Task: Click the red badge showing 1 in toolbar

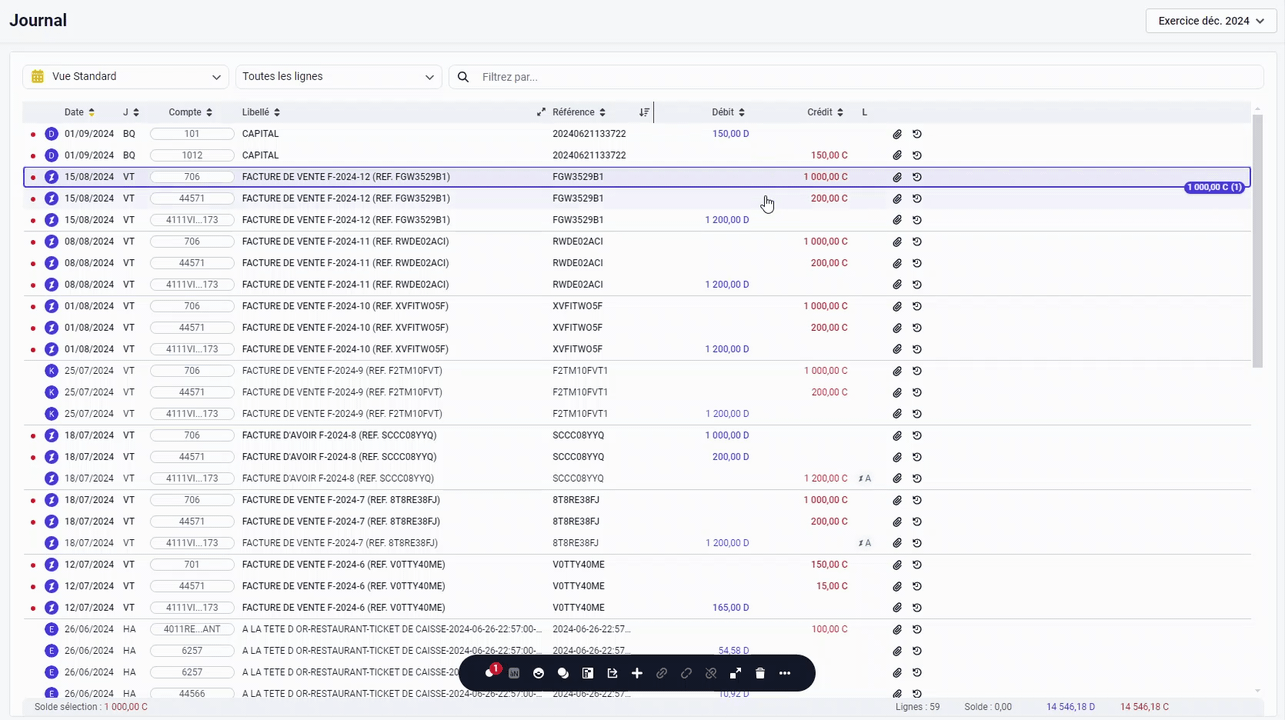Action: [495, 668]
